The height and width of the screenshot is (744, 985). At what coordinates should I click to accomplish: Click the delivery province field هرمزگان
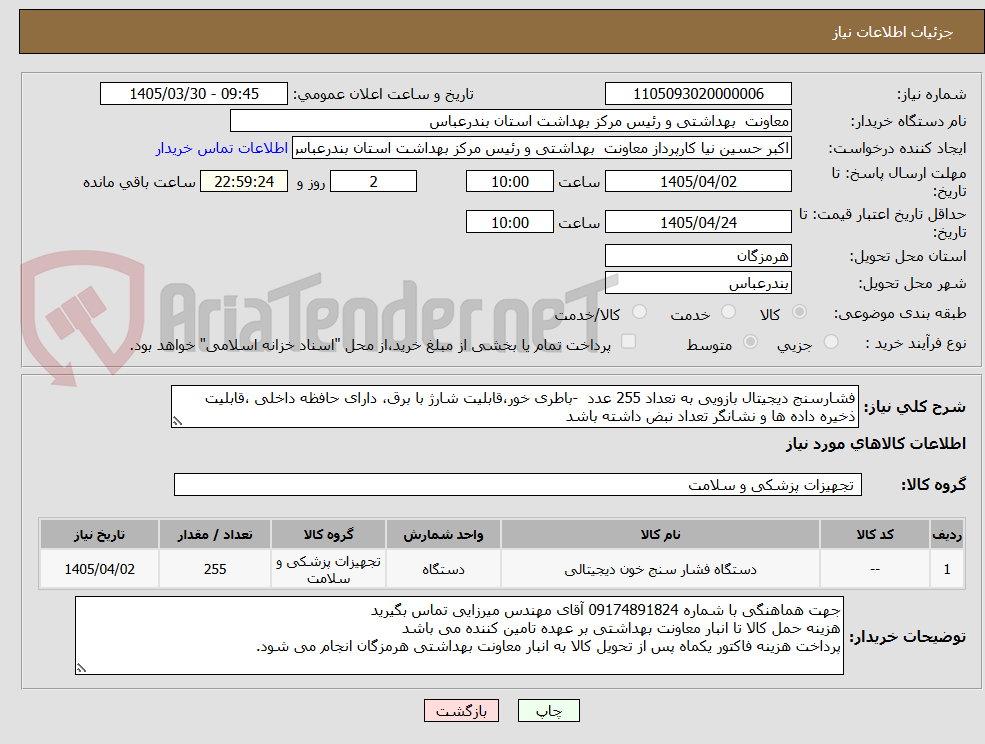point(698,256)
